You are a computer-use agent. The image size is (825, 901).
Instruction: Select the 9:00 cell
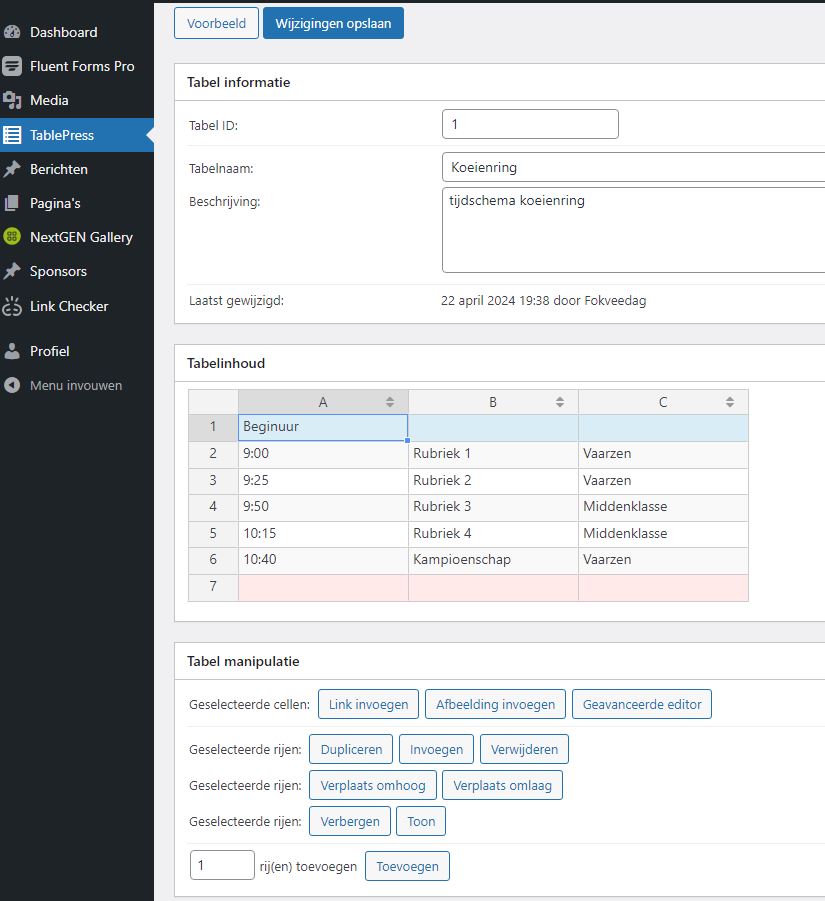(x=323, y=454)
